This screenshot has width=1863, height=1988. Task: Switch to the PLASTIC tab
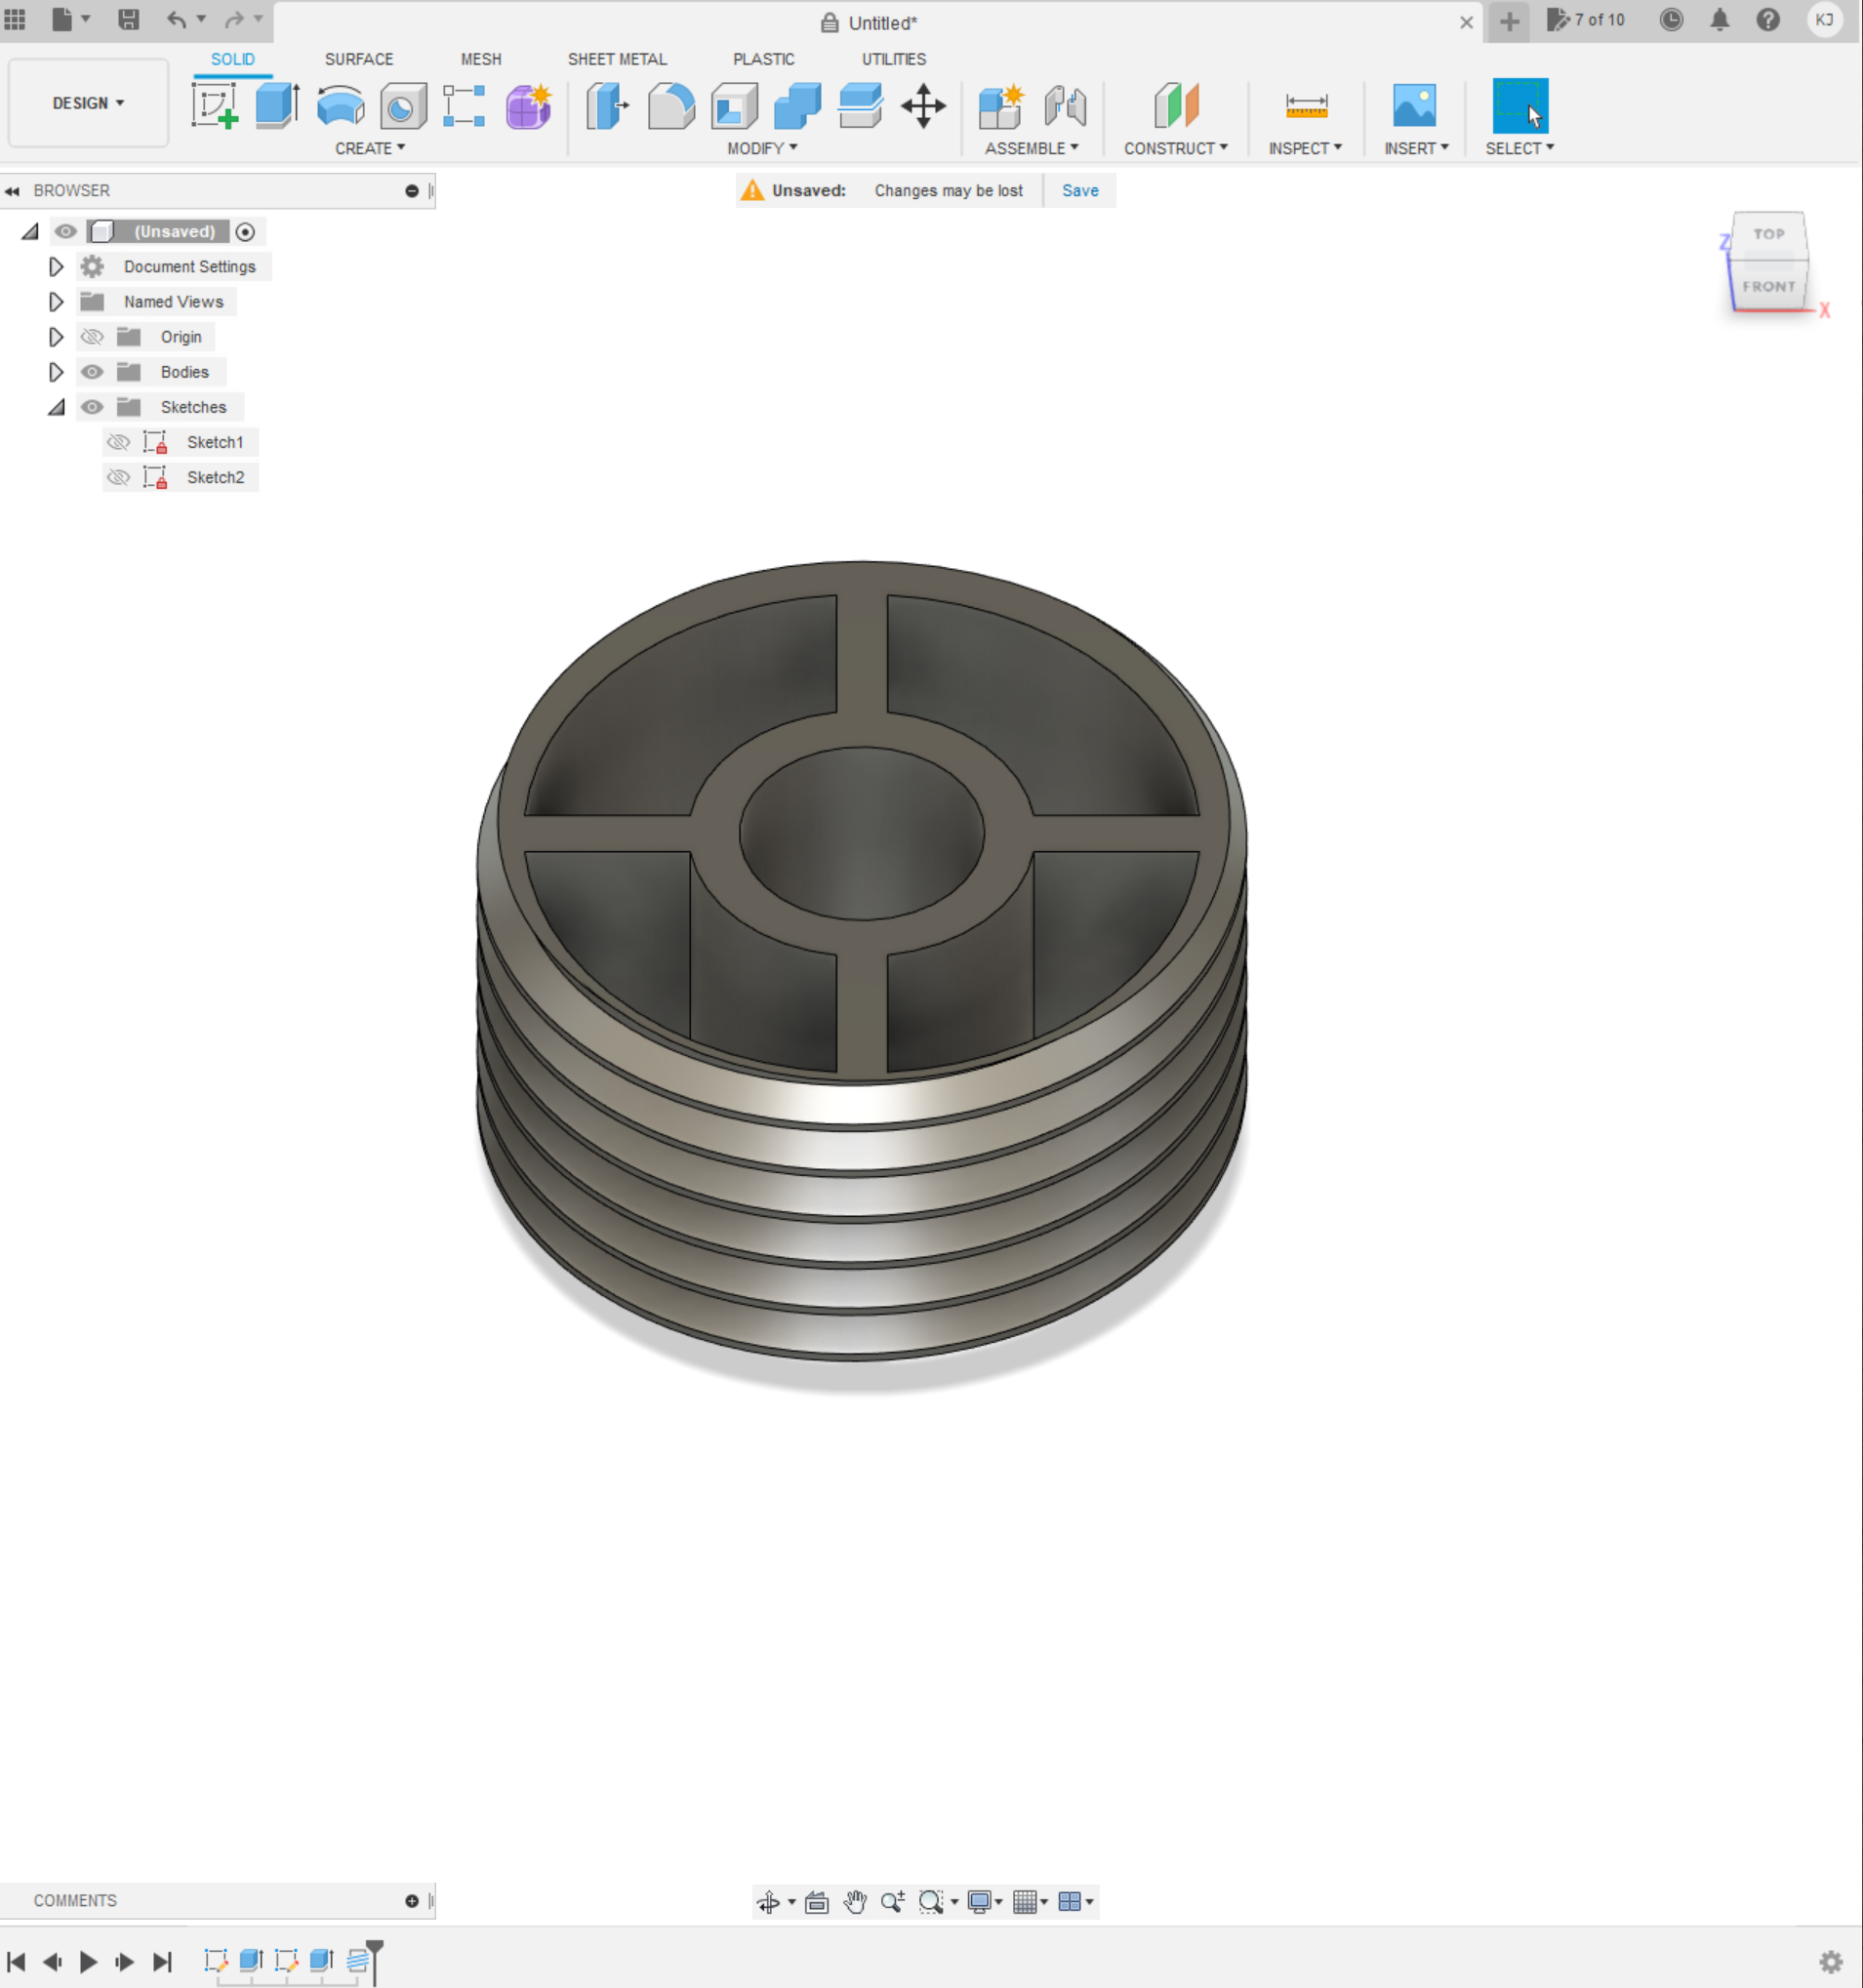coord(764,59)
